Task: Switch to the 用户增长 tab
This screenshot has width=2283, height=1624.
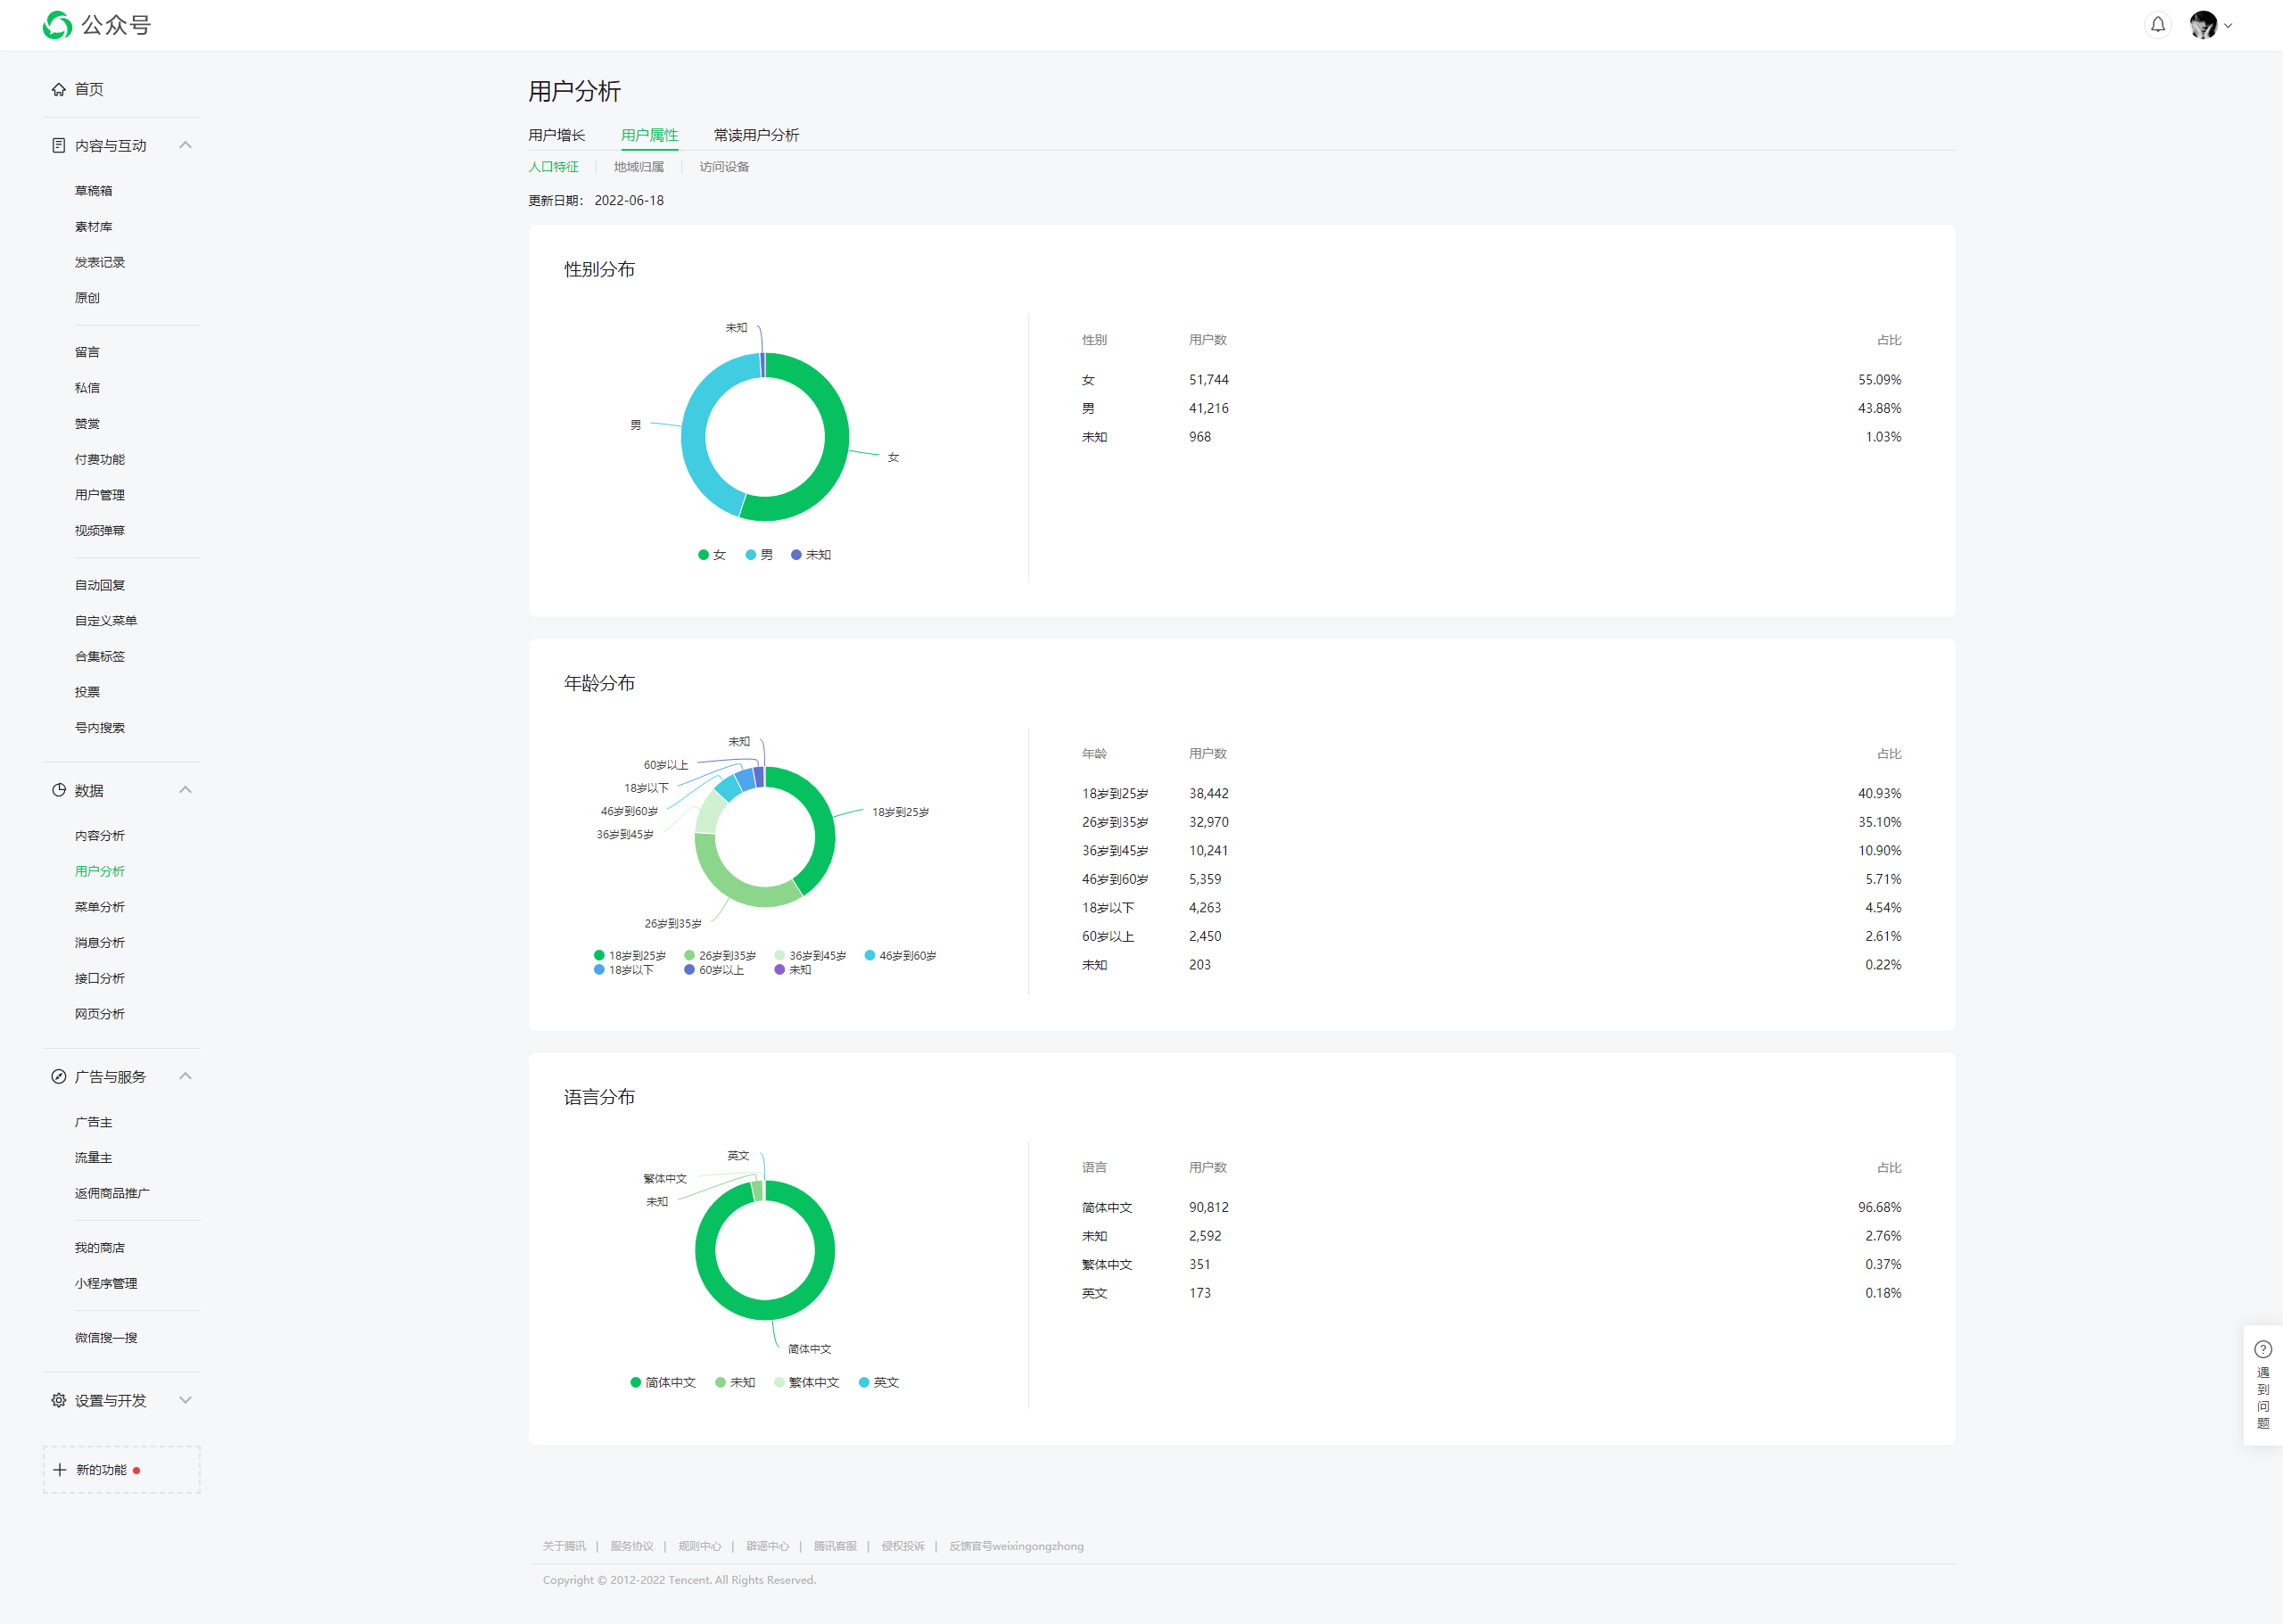Action: tap(556, 135)
